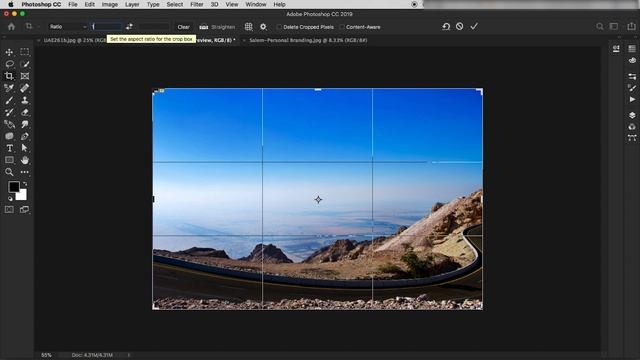Open the Window menu
Viewport: 640px width, 360px height.
click(x=256, y=4)
